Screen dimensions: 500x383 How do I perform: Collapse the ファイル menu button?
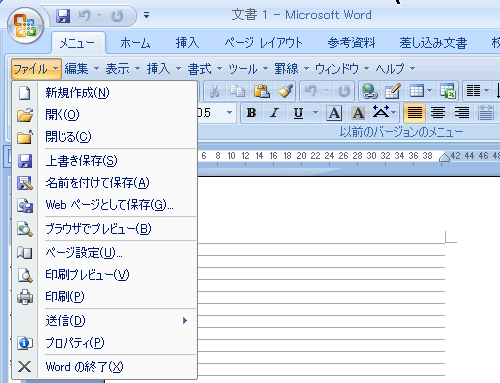coord(36,69)
